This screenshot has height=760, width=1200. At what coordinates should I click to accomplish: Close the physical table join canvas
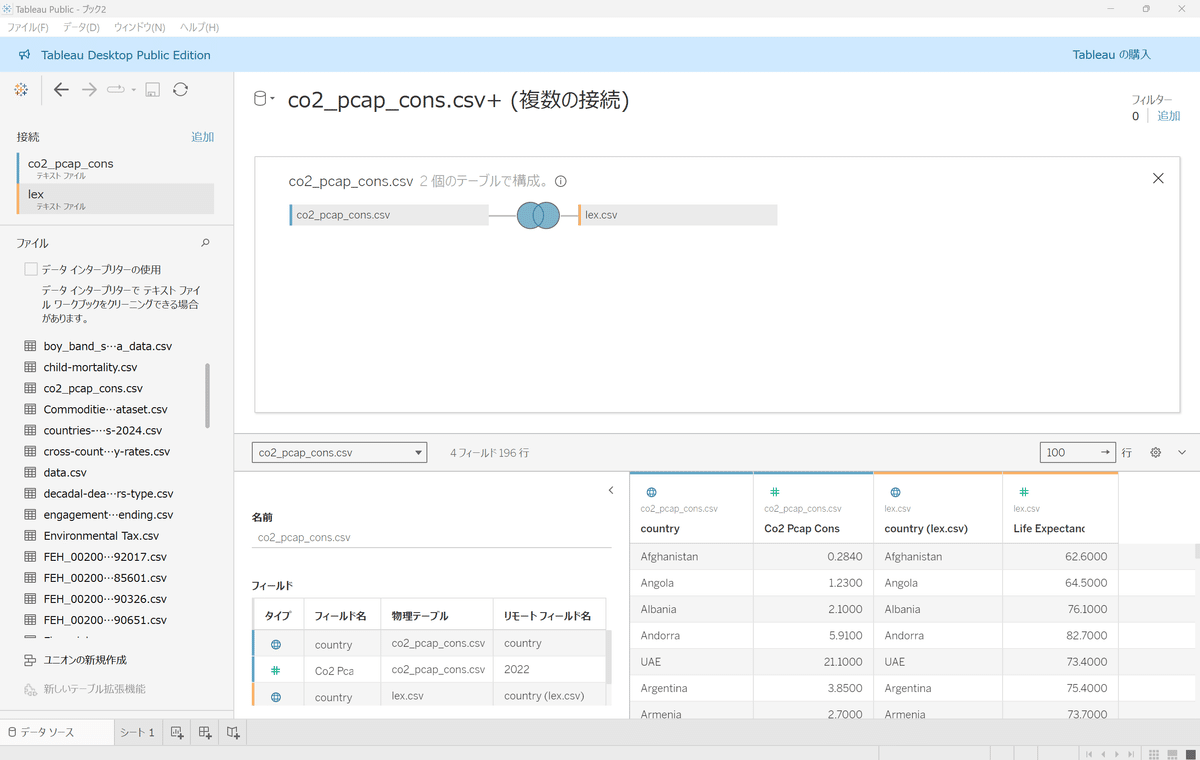click(x=1158, y=178)
